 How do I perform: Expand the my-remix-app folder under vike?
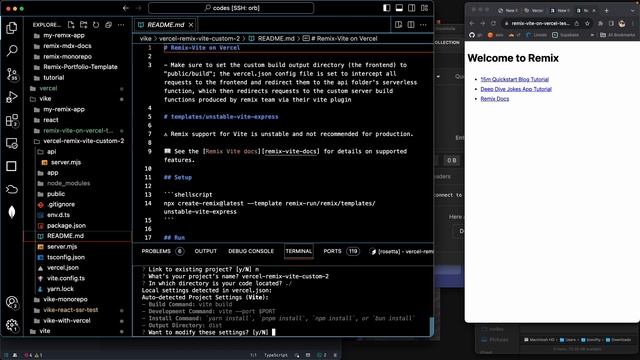pyautogui.click(x=78, y=109)
